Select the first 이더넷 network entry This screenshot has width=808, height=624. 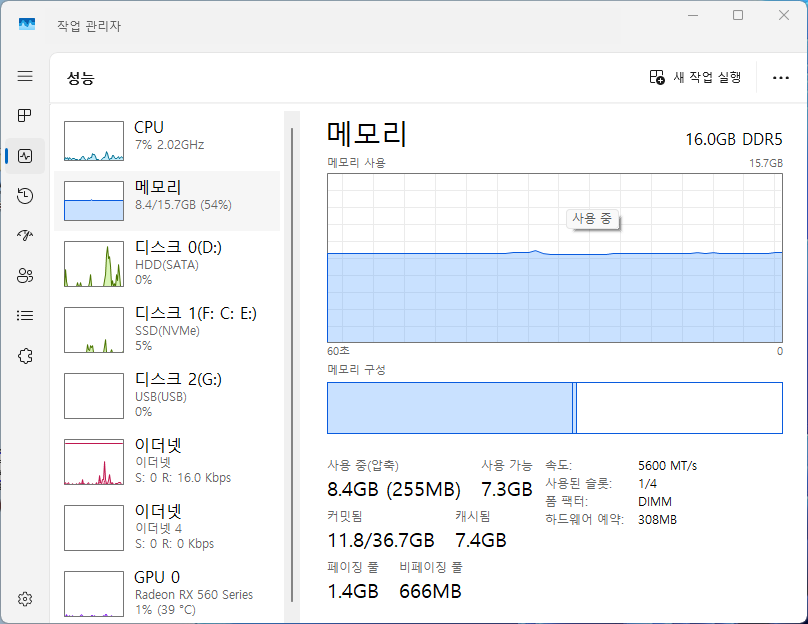coord(167,461)
